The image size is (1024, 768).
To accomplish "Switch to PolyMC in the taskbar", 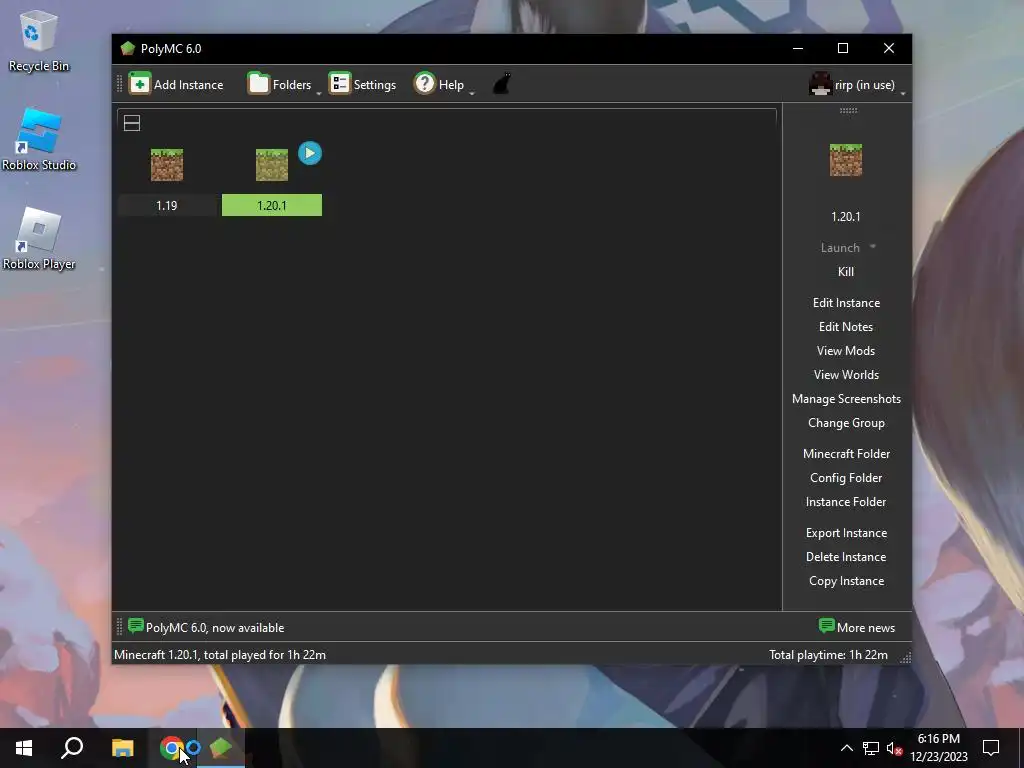I will [221, 748].
